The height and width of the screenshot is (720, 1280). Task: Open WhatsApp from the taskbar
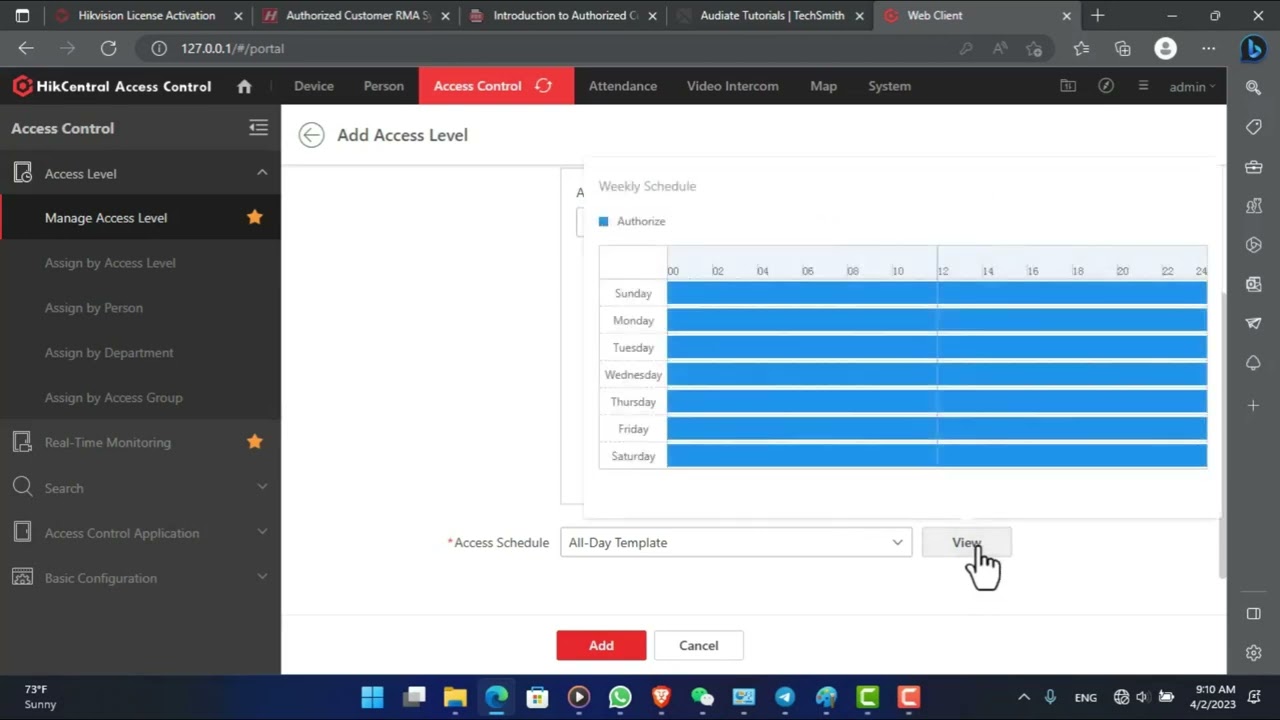pos(620,697)
